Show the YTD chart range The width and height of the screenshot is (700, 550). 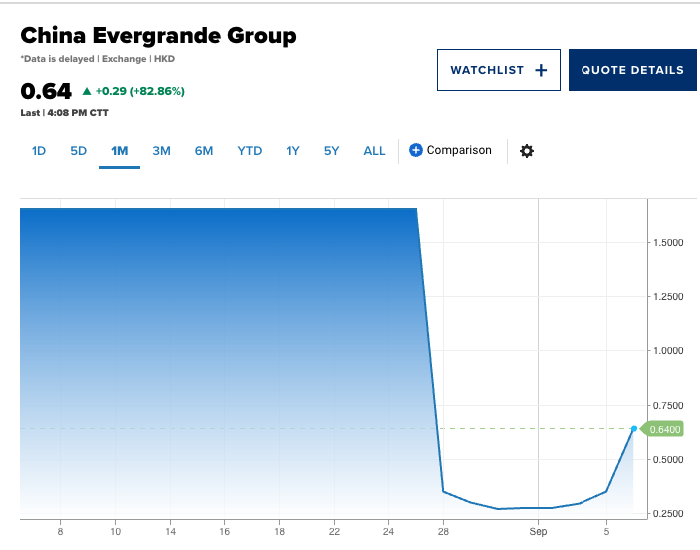point(250,151)
